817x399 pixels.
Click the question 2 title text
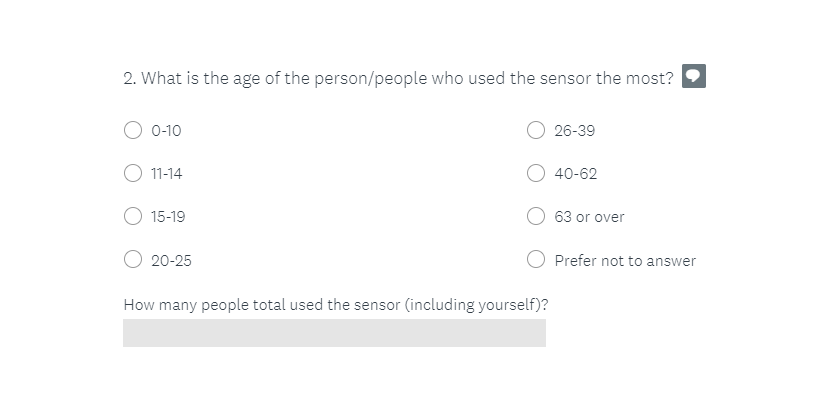click(x=399, y=79)
